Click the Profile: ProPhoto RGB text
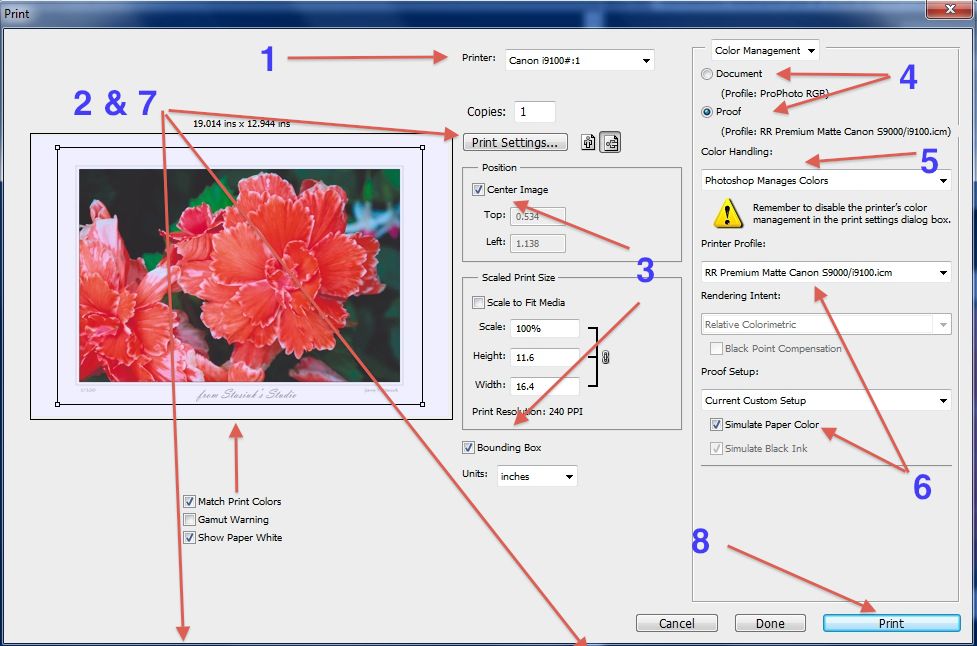This screenshot has width=977, height=646. click(x=774, y=93)
